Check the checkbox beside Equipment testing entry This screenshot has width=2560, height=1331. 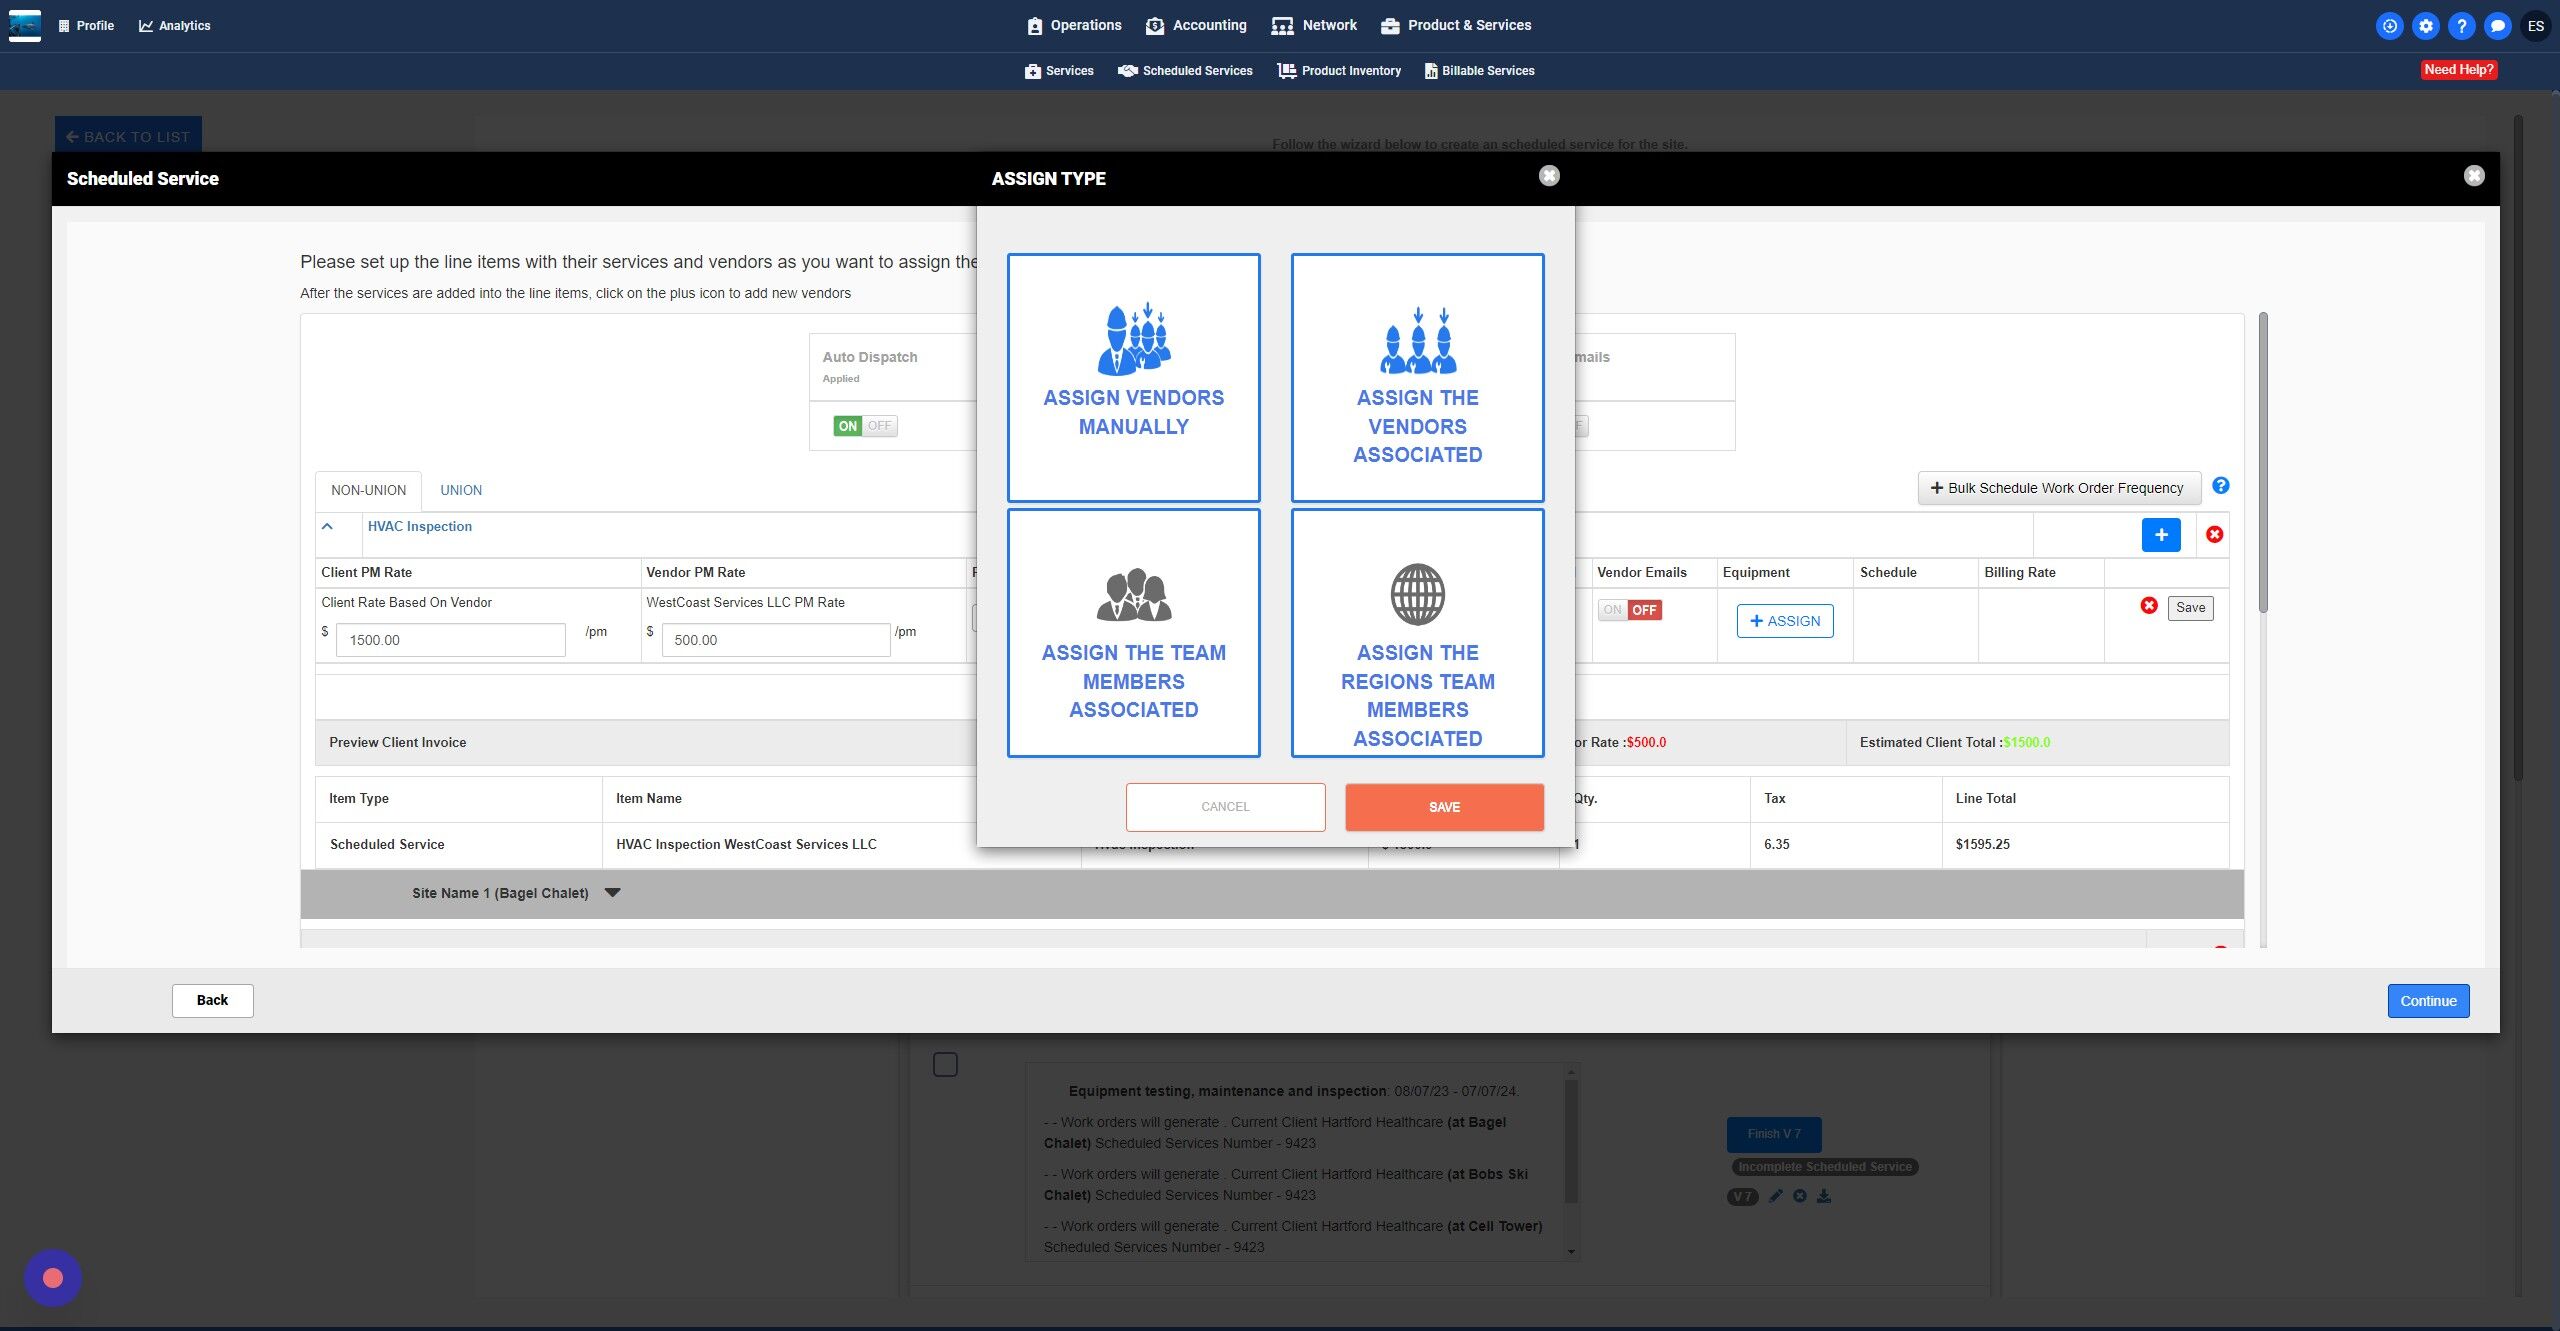[x=945, y=1064]
